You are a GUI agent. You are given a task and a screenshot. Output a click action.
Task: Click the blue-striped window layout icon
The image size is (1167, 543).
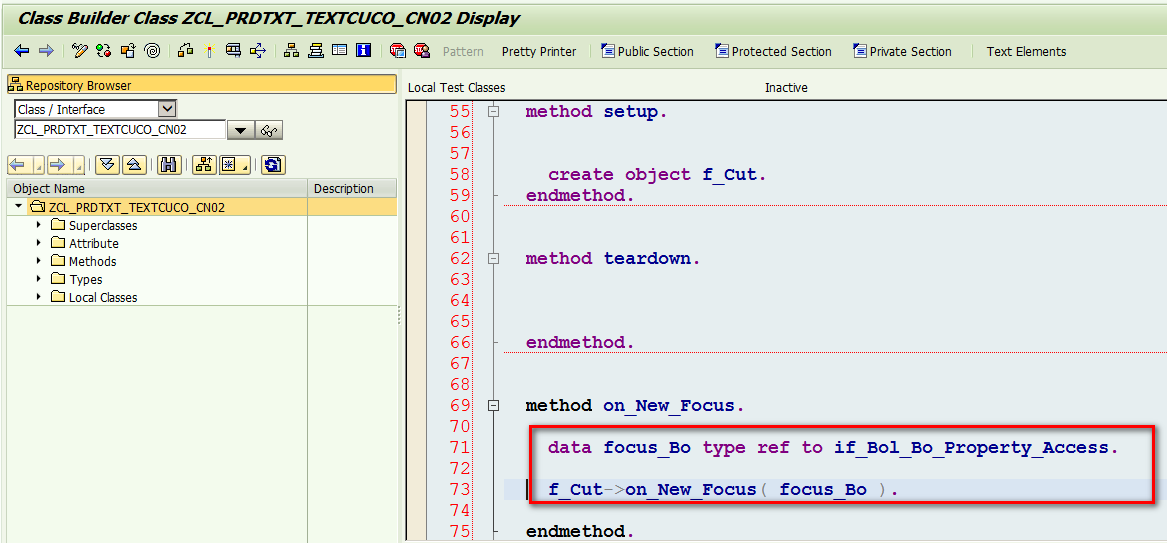339,51
